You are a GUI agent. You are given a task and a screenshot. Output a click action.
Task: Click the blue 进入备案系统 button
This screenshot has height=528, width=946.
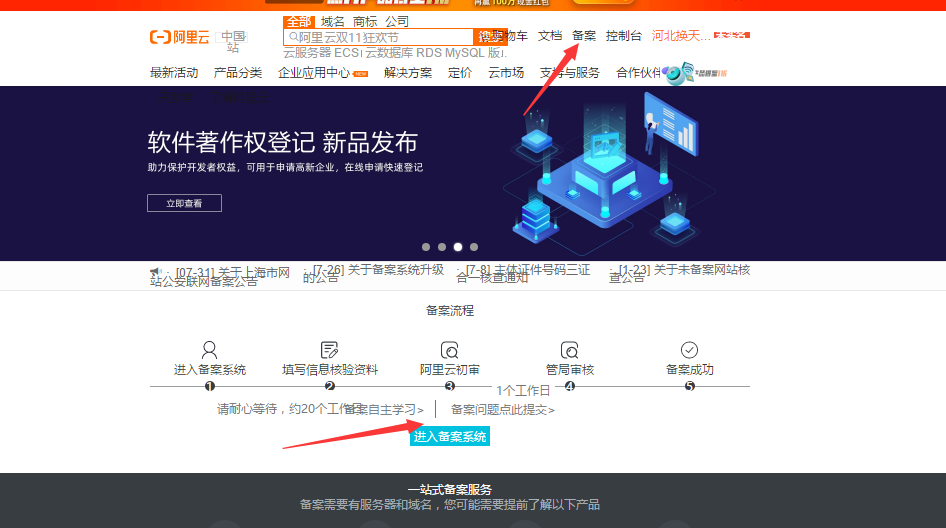click(449, 436)
